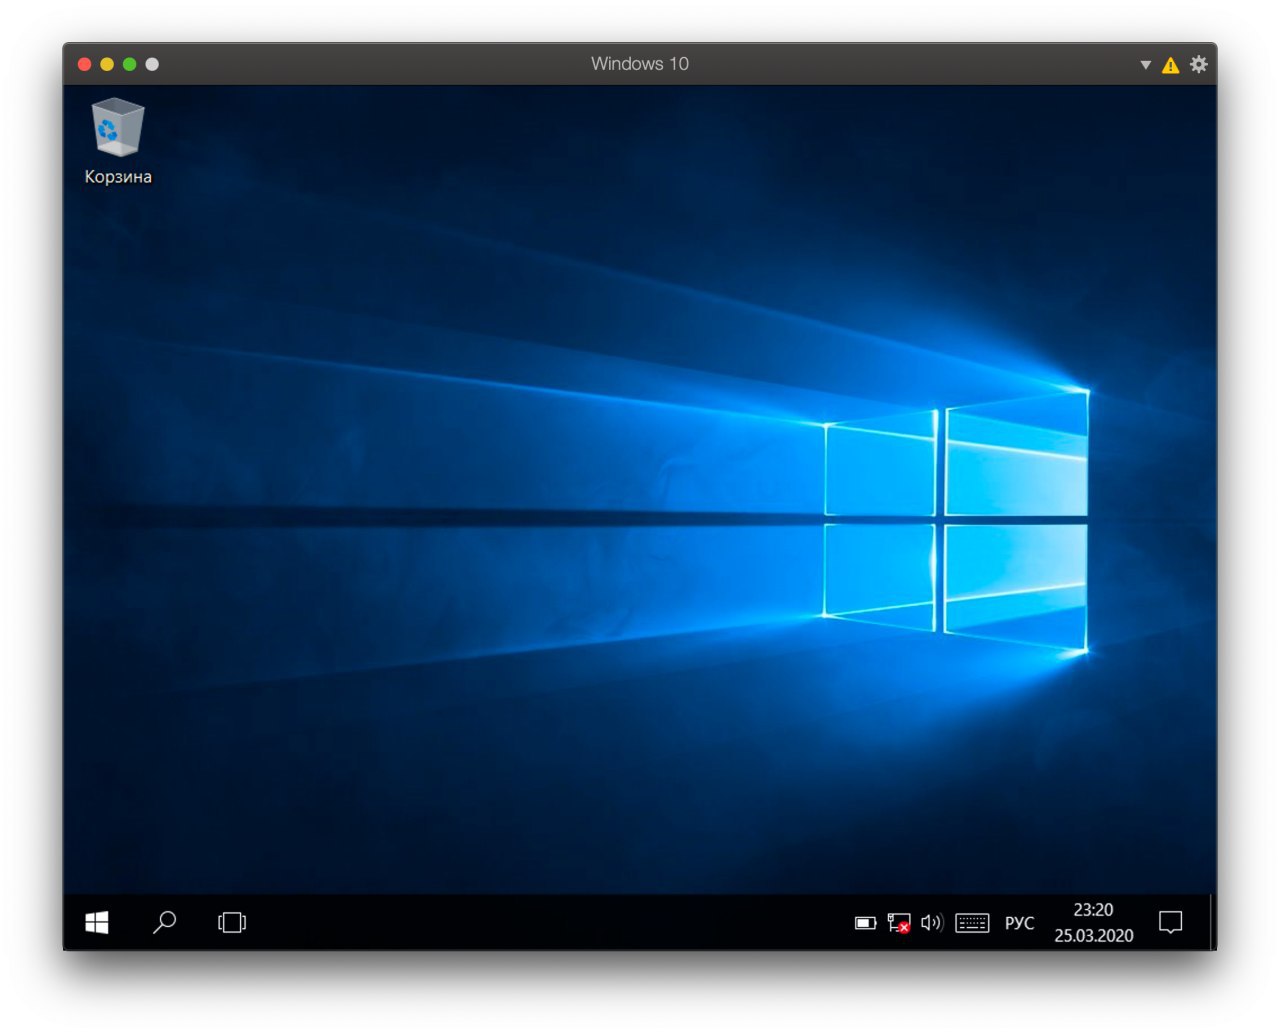
Task: Open virtual machine settings gear
Action: point(1199,64)
